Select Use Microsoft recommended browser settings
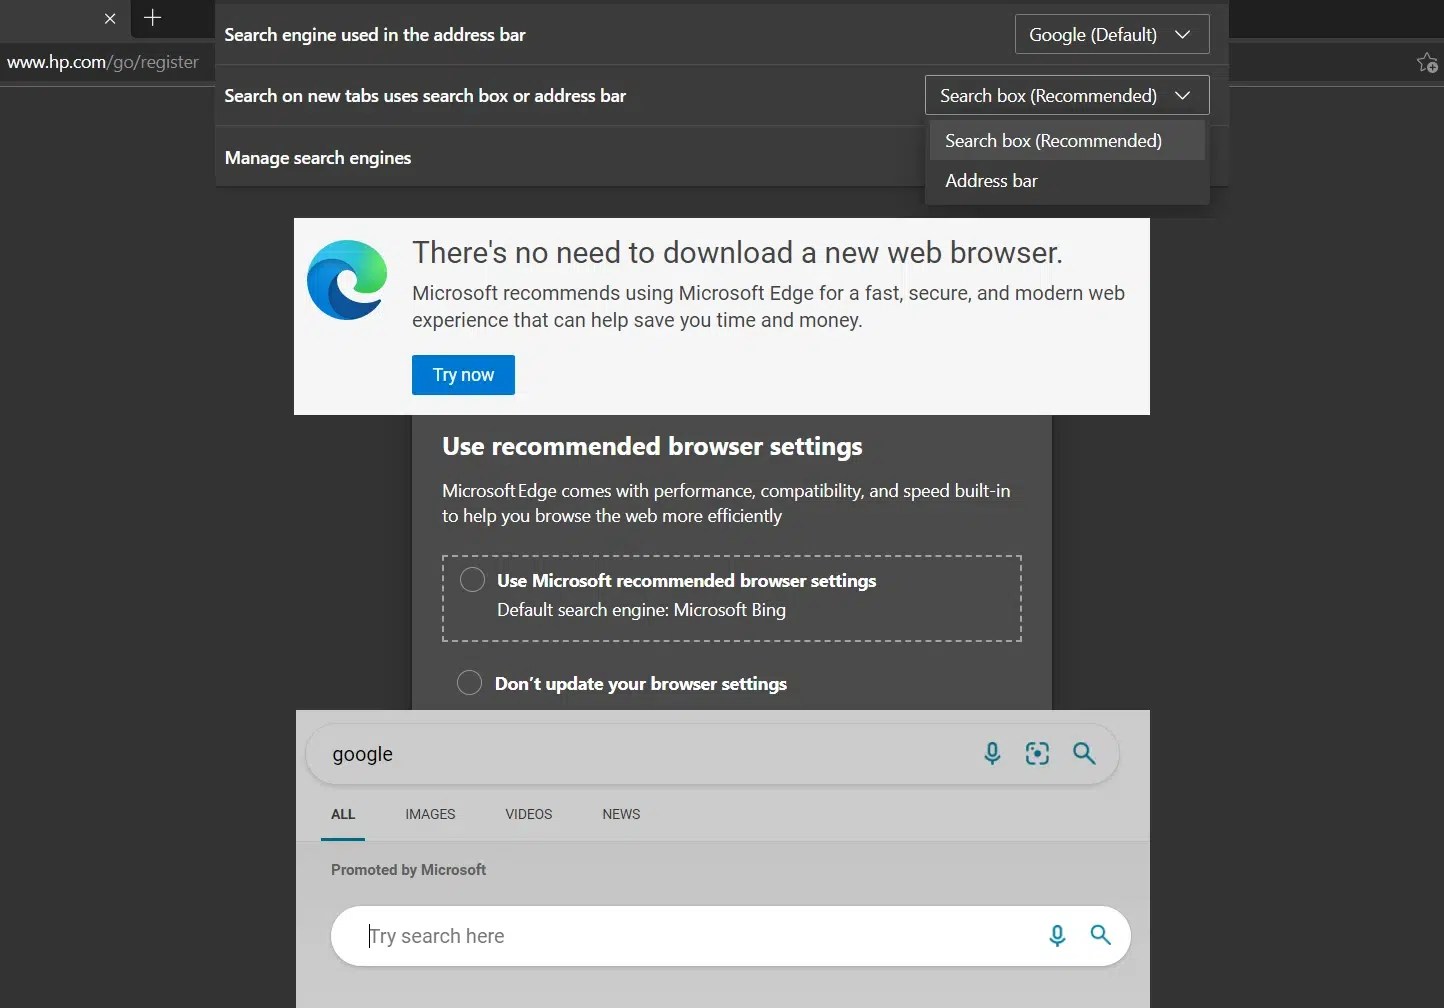 click(472, 580)
